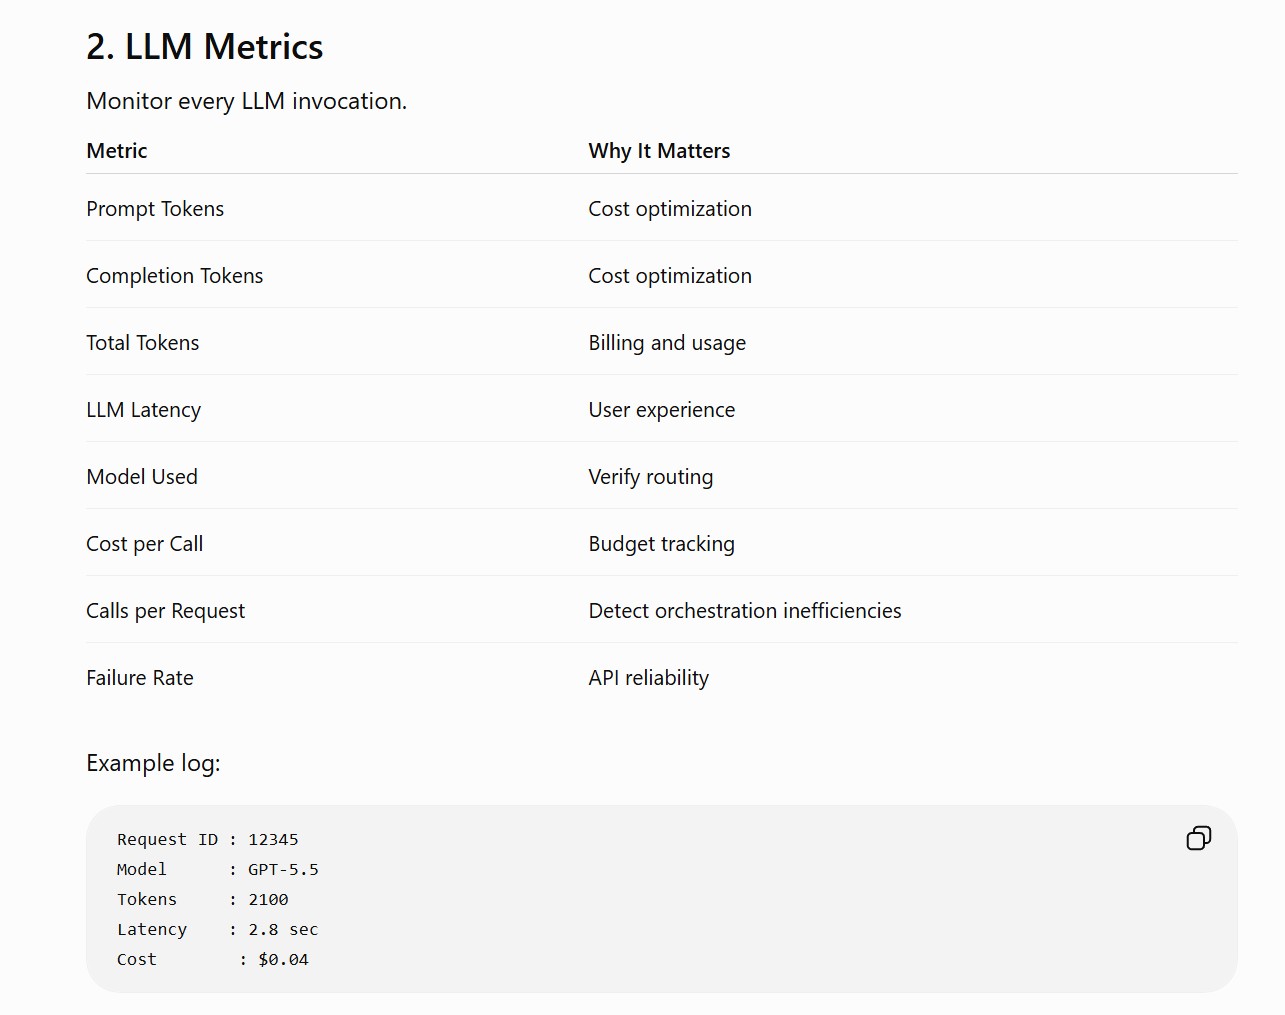Click 'Detect orchestration inefficiencies' text
1285x1015 pixels.
coord(745,611)
